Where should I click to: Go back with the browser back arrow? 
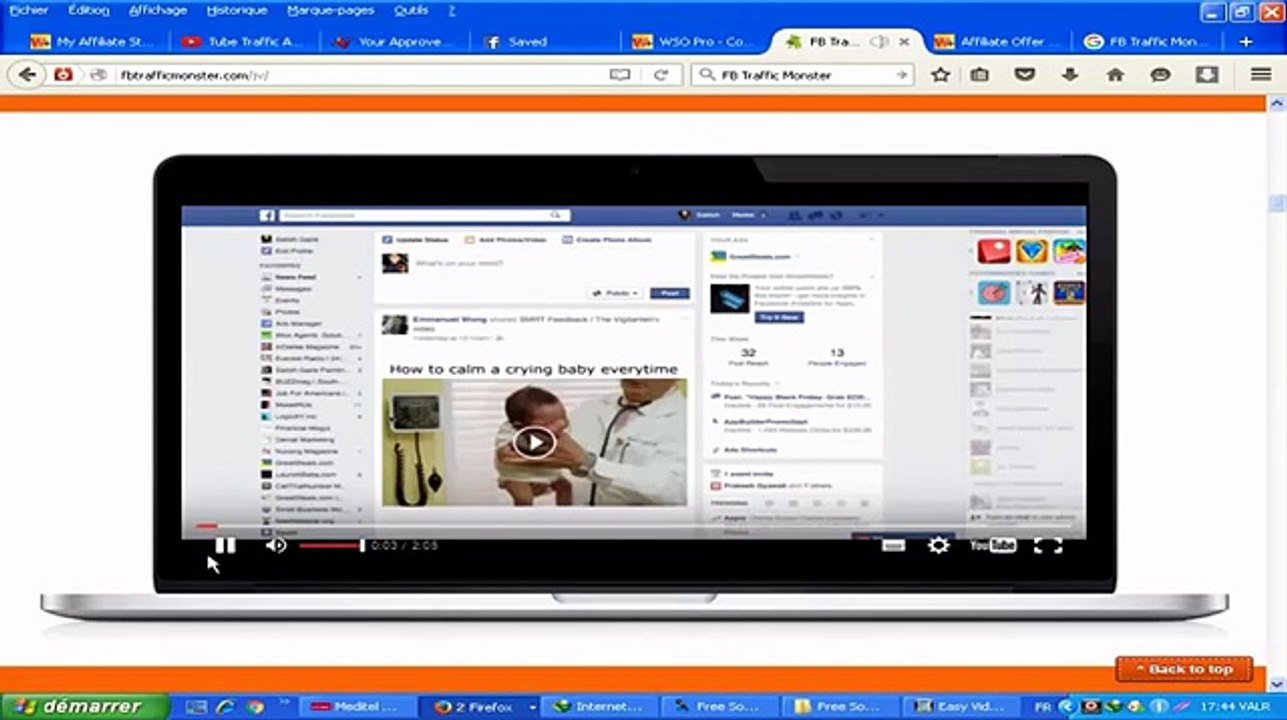tap(27, 74)
